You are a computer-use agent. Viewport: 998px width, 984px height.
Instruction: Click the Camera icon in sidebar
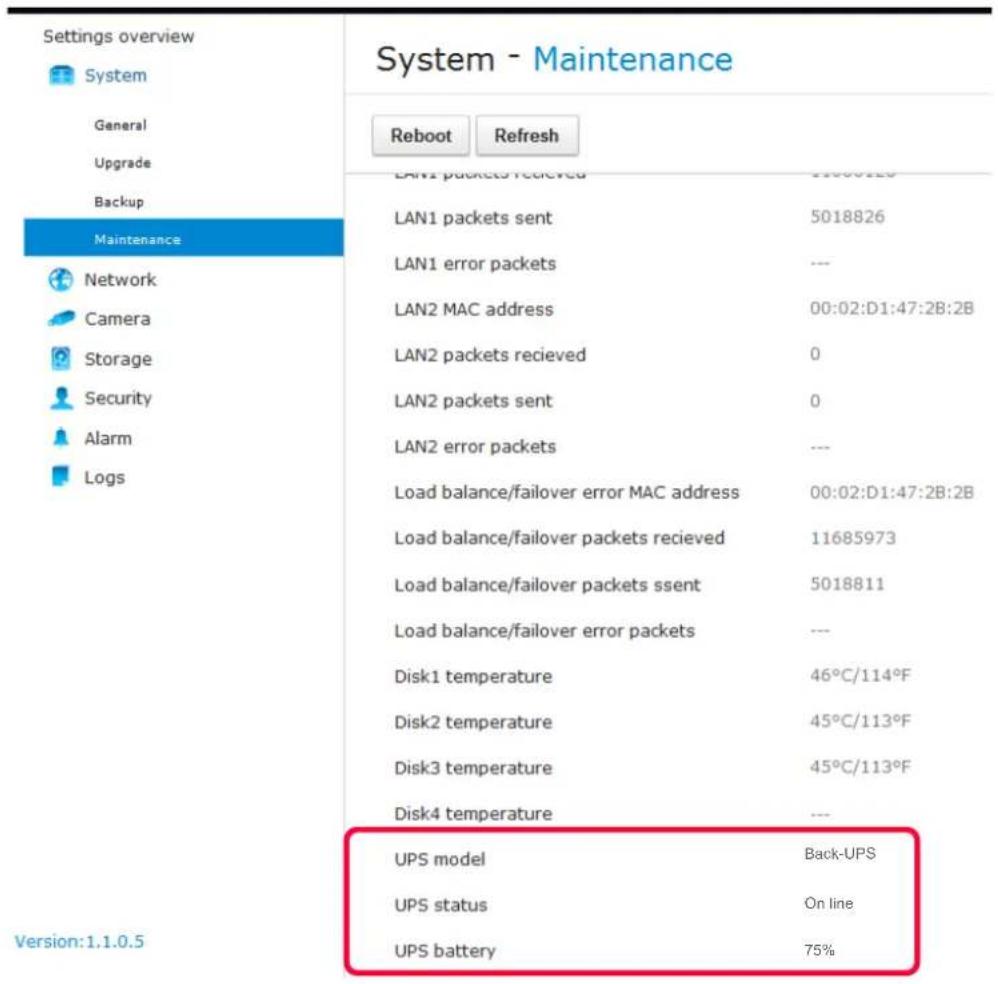click(61, 318)
